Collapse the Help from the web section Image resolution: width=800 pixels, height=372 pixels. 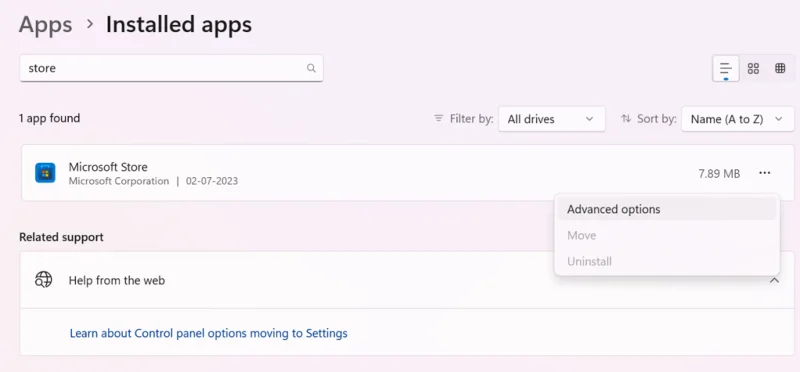point(774,281)
